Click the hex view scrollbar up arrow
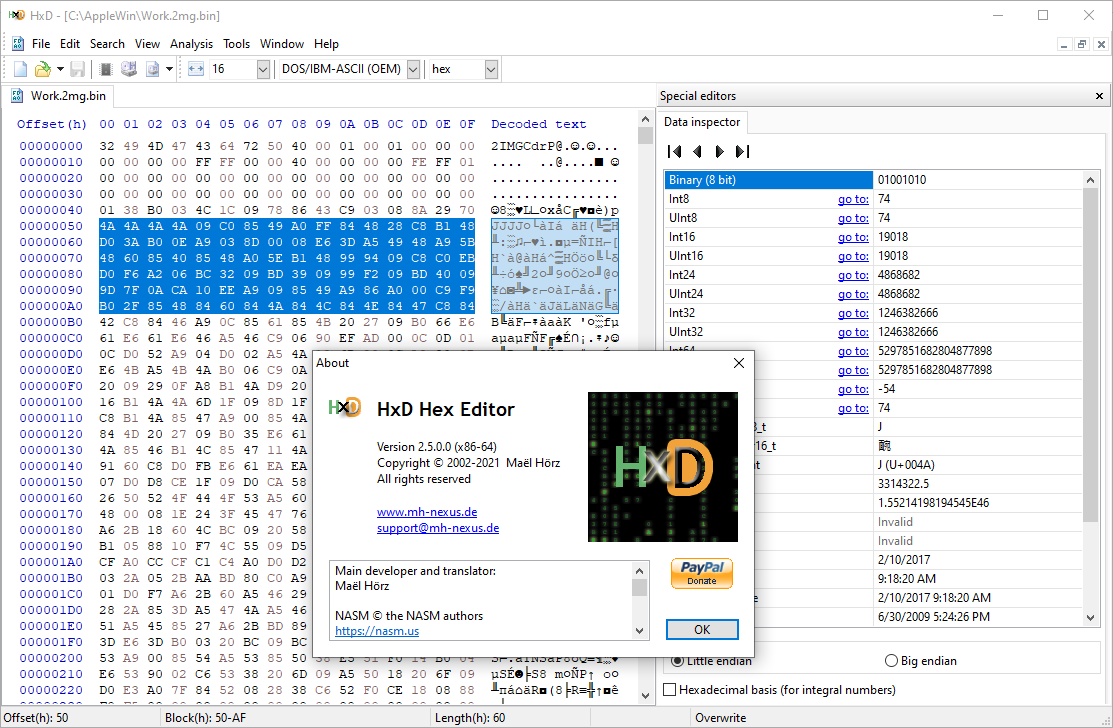 [645, 119]
